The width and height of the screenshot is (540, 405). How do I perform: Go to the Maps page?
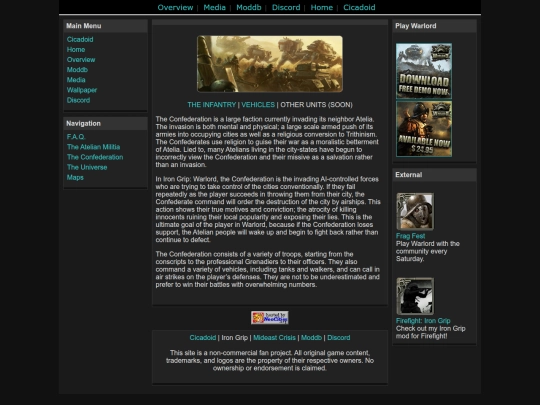point(75,177)
